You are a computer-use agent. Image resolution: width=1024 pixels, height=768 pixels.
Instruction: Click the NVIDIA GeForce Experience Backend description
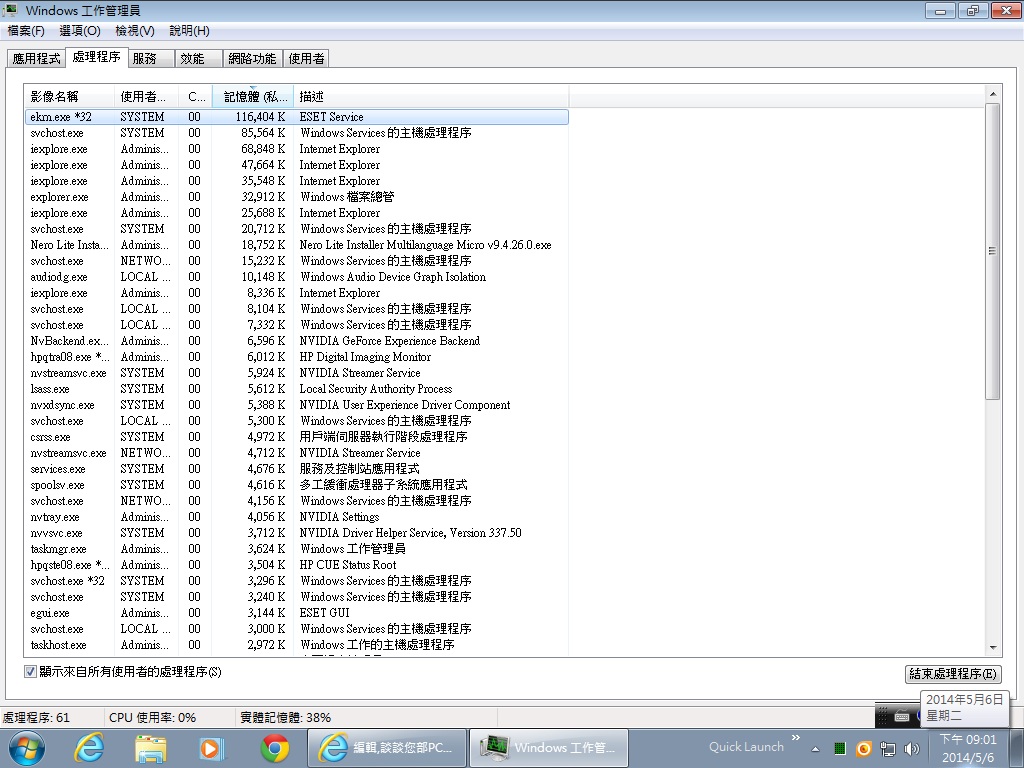[390, 341]
